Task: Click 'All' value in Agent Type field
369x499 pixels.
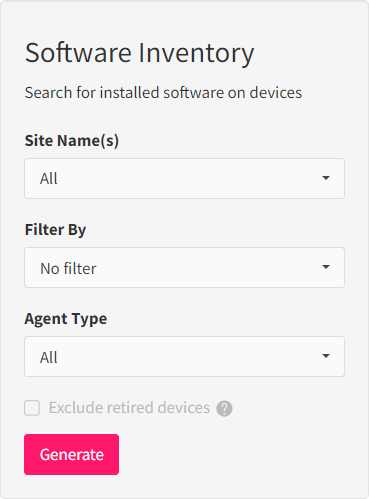Action: pyautogui.click(x=49, y=358)
